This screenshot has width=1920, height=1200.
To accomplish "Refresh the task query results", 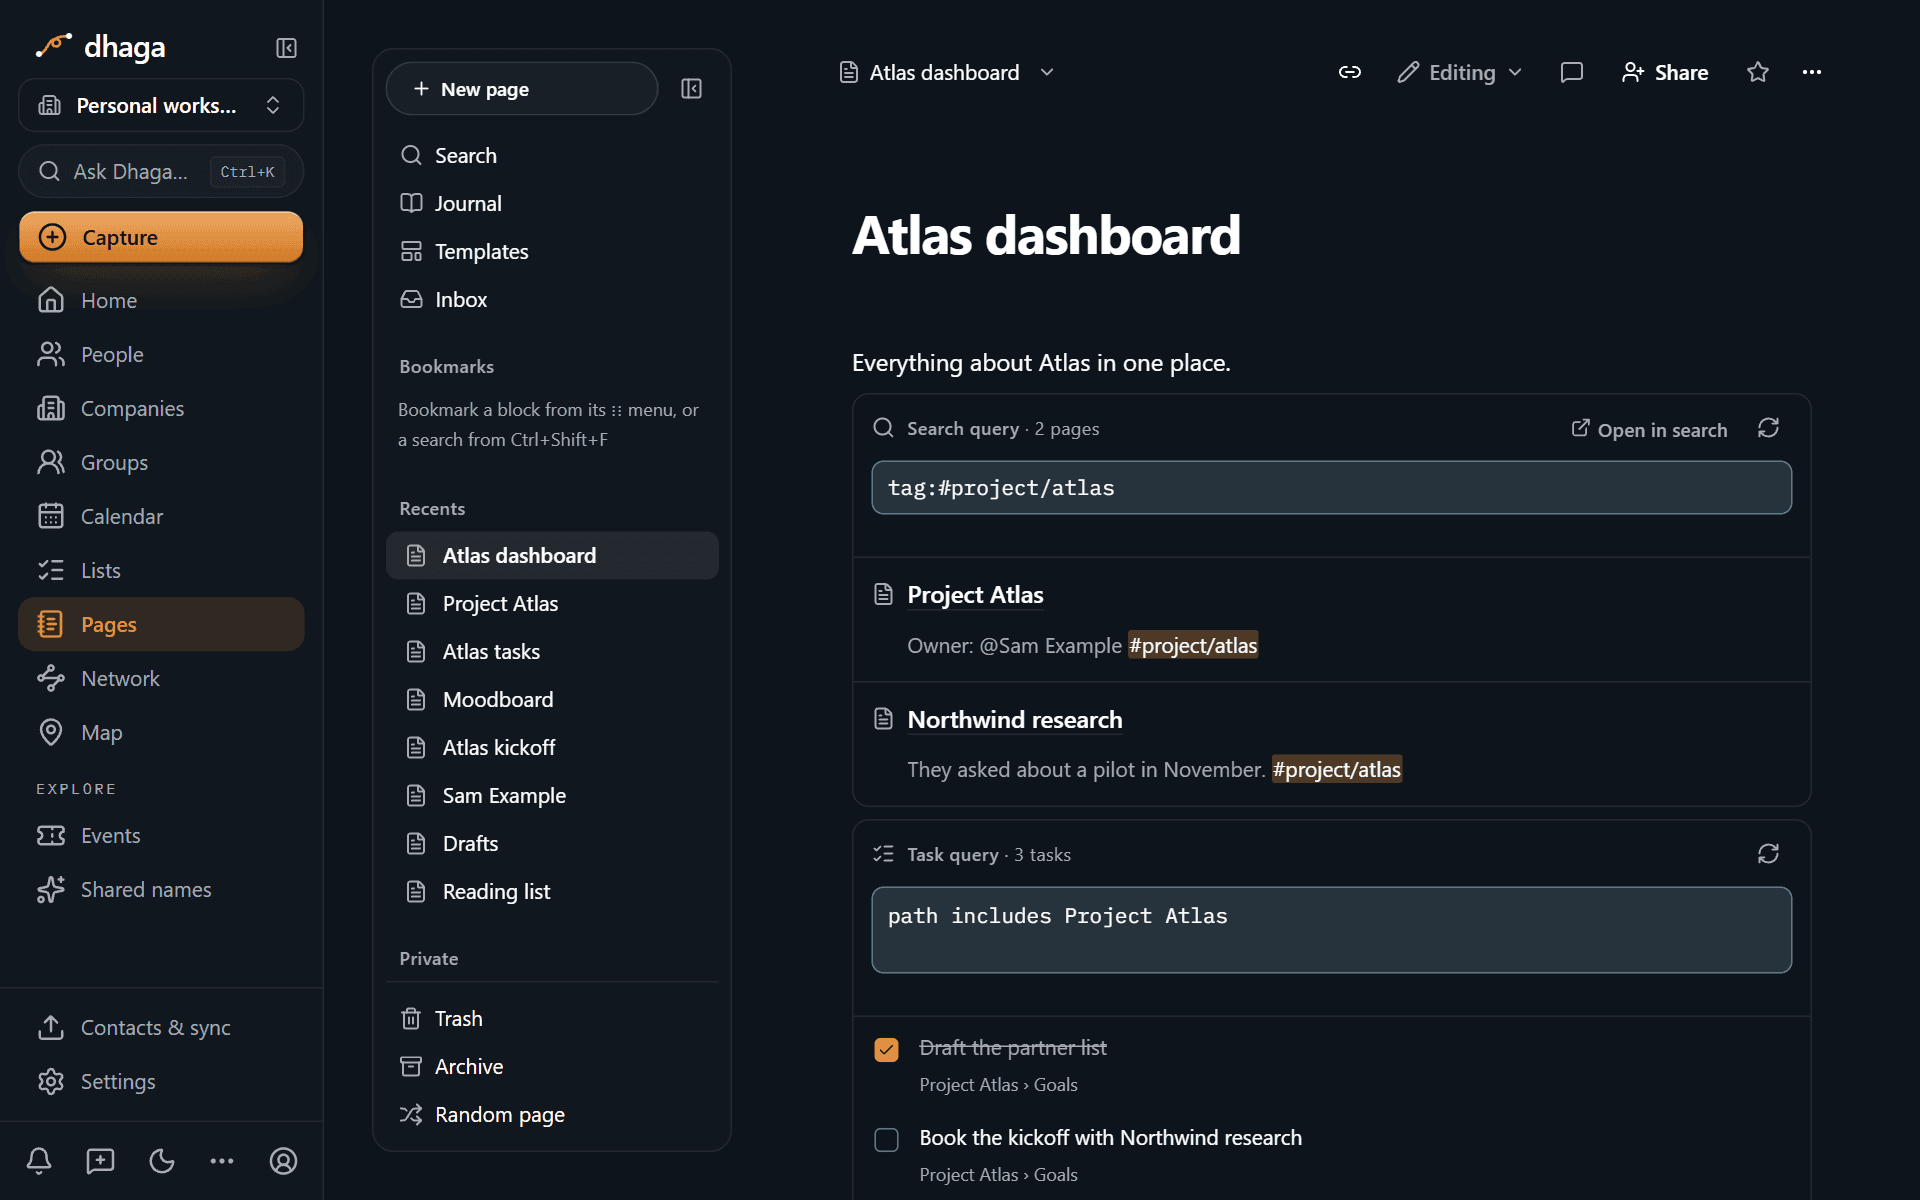I will [x=1768, y=854].
